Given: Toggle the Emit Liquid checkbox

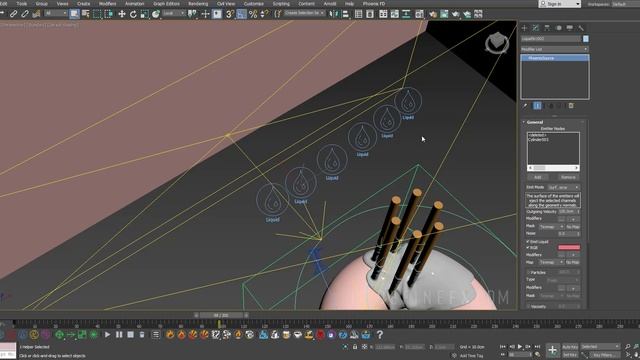Looking at the screenshot, I should coord(528,242).
